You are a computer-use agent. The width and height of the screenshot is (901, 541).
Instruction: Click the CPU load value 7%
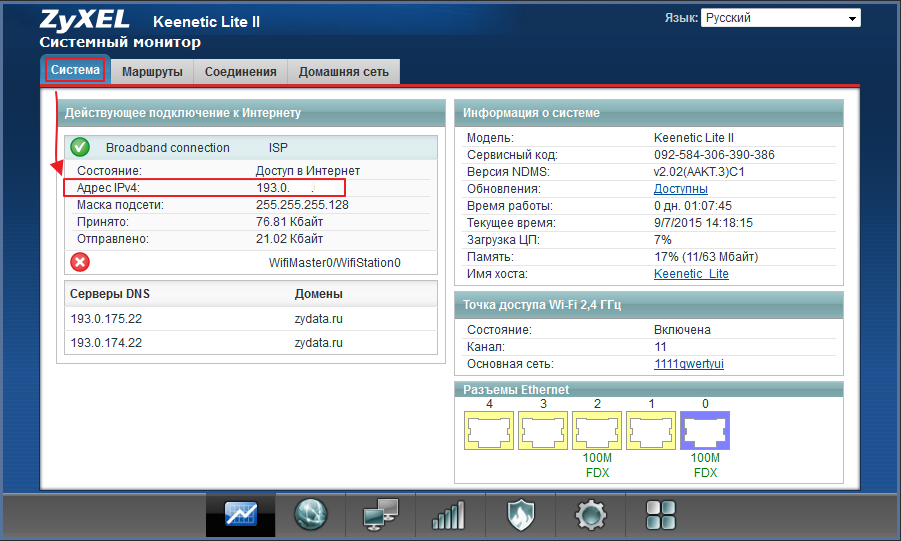pyautogui.click(x=663, y=240)
